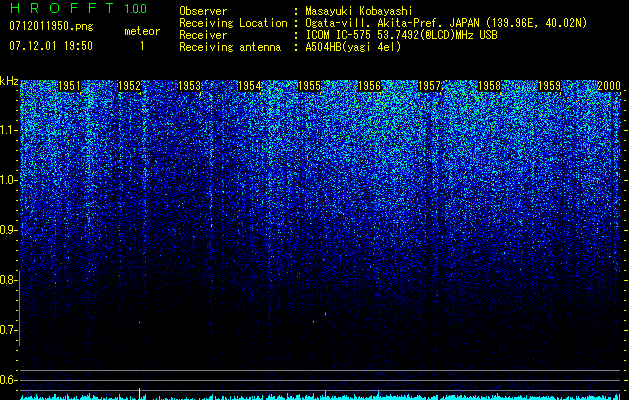
Task: Click the meteor count label
Action: tap(142, 31)
